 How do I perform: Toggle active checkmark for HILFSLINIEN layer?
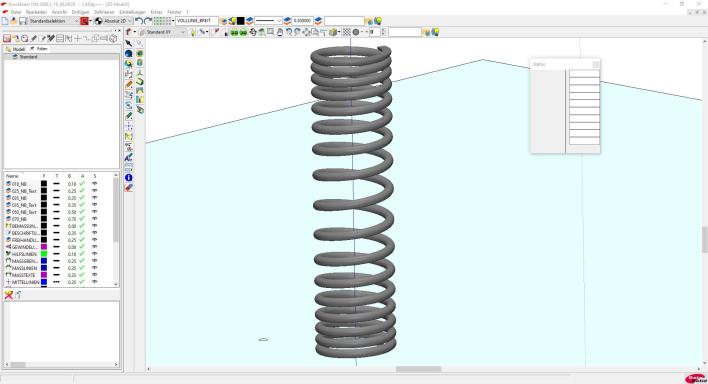click(x=82, y=254)
